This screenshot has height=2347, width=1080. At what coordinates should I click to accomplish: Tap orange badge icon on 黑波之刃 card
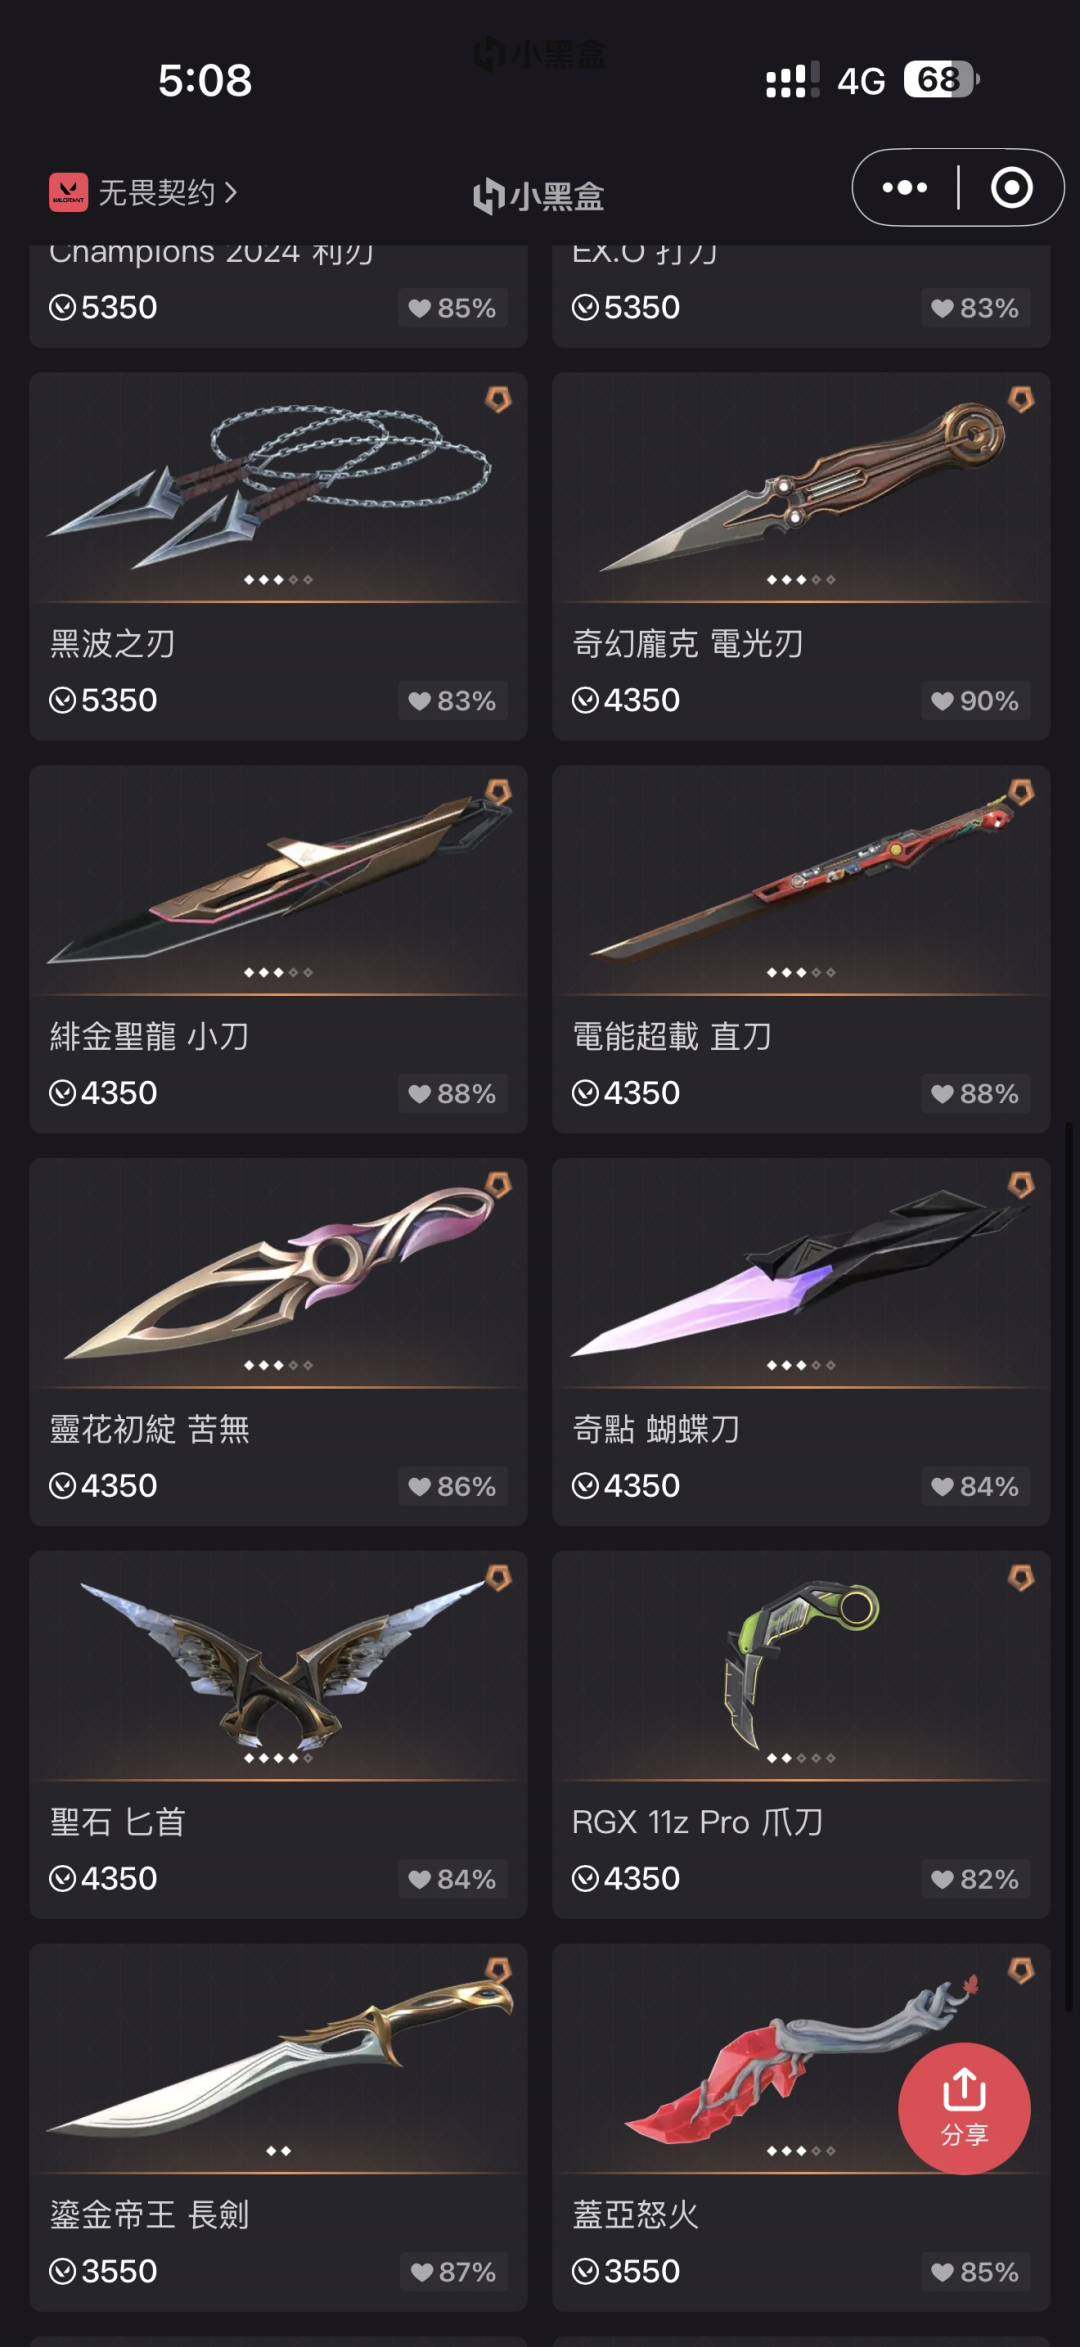(498, 400)
